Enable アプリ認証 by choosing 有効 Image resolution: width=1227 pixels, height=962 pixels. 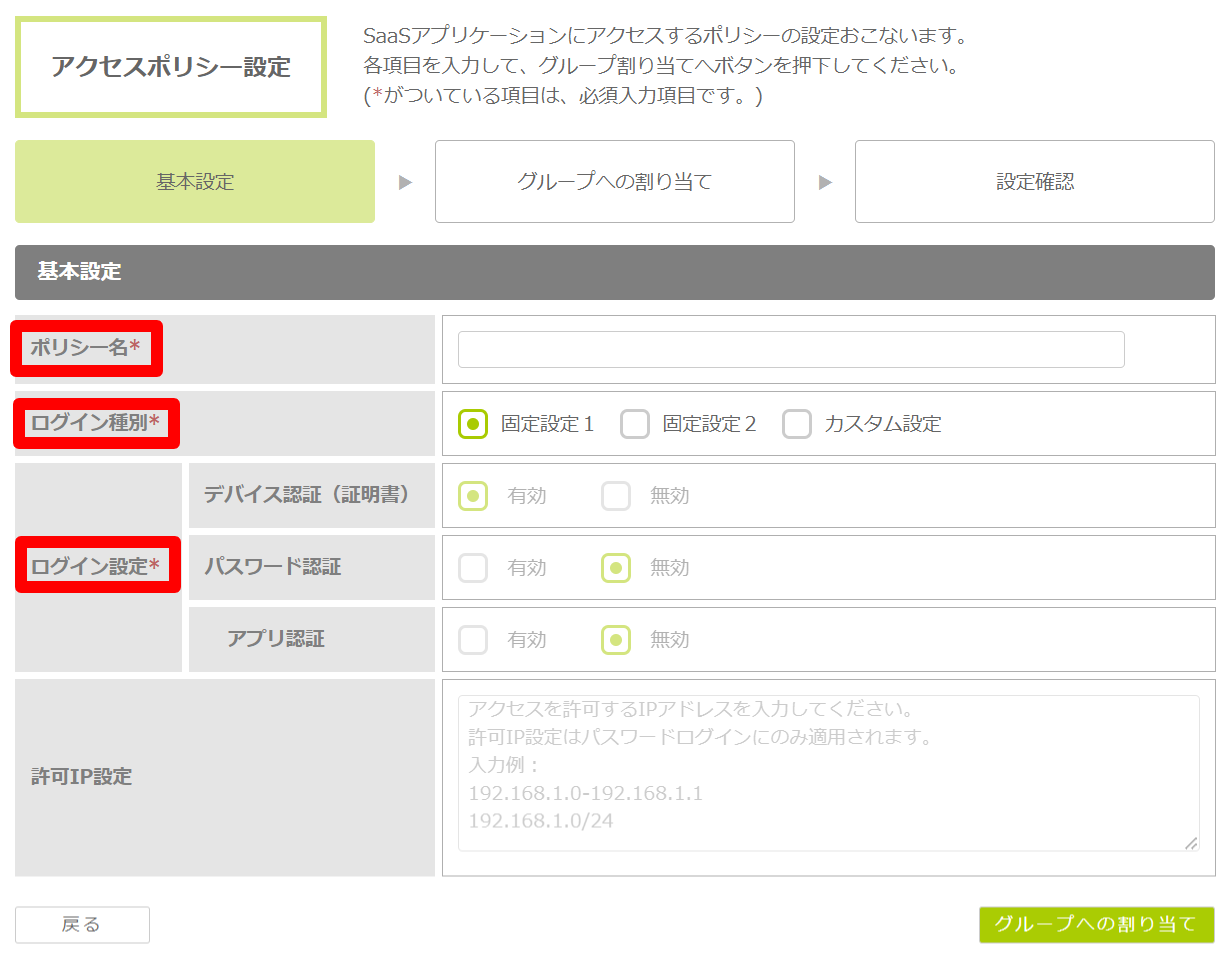click(x=473, y=640)
